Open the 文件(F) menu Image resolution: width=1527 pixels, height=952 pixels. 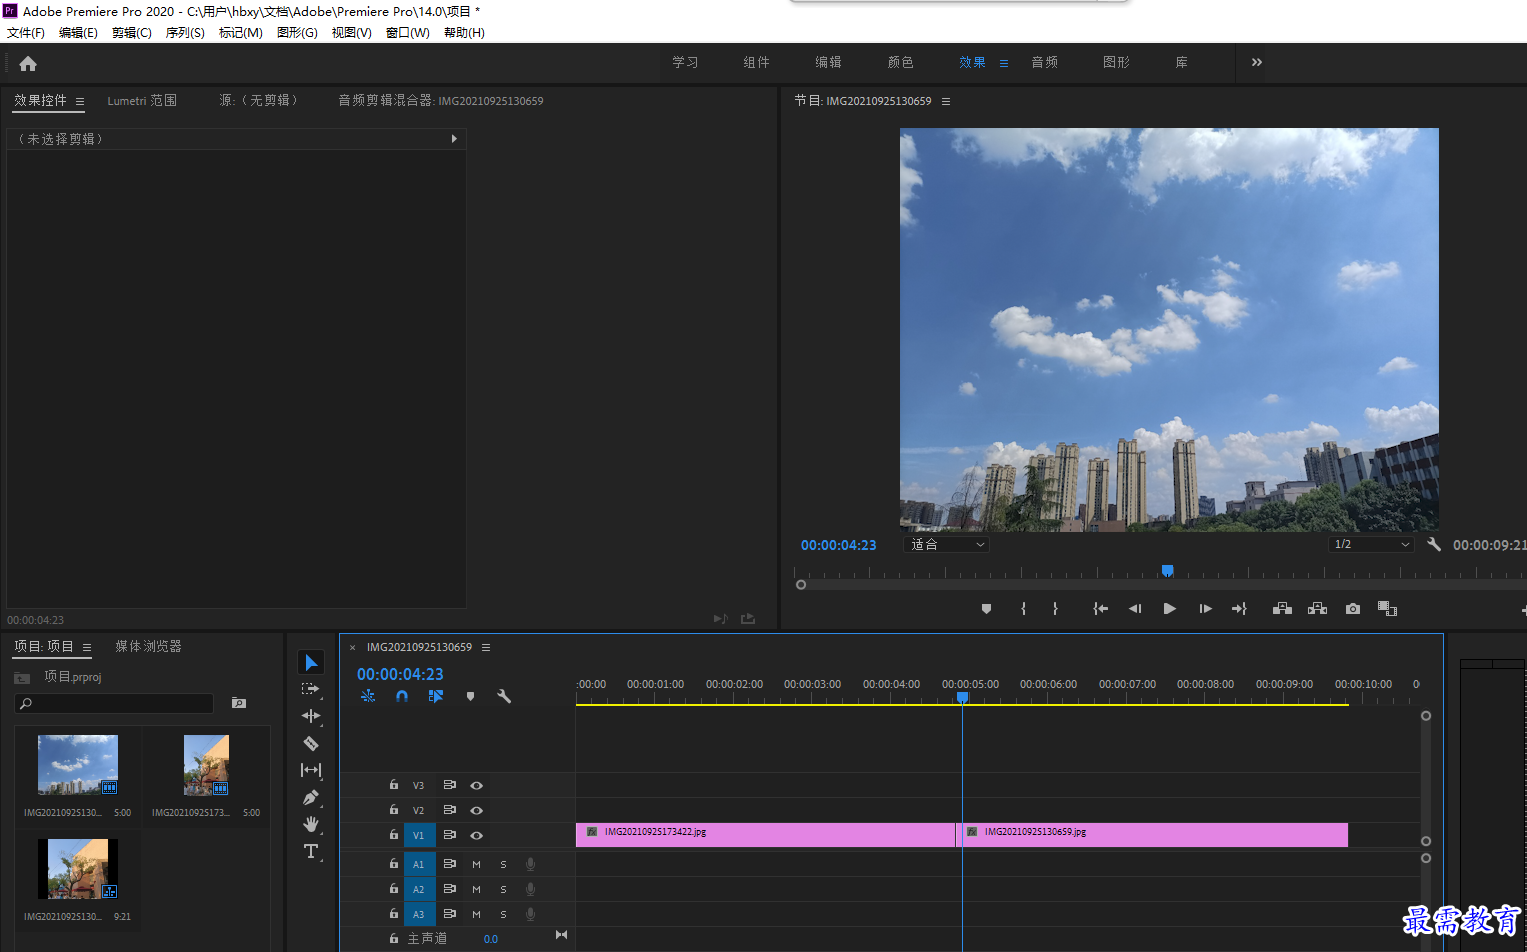coord(26,33)
